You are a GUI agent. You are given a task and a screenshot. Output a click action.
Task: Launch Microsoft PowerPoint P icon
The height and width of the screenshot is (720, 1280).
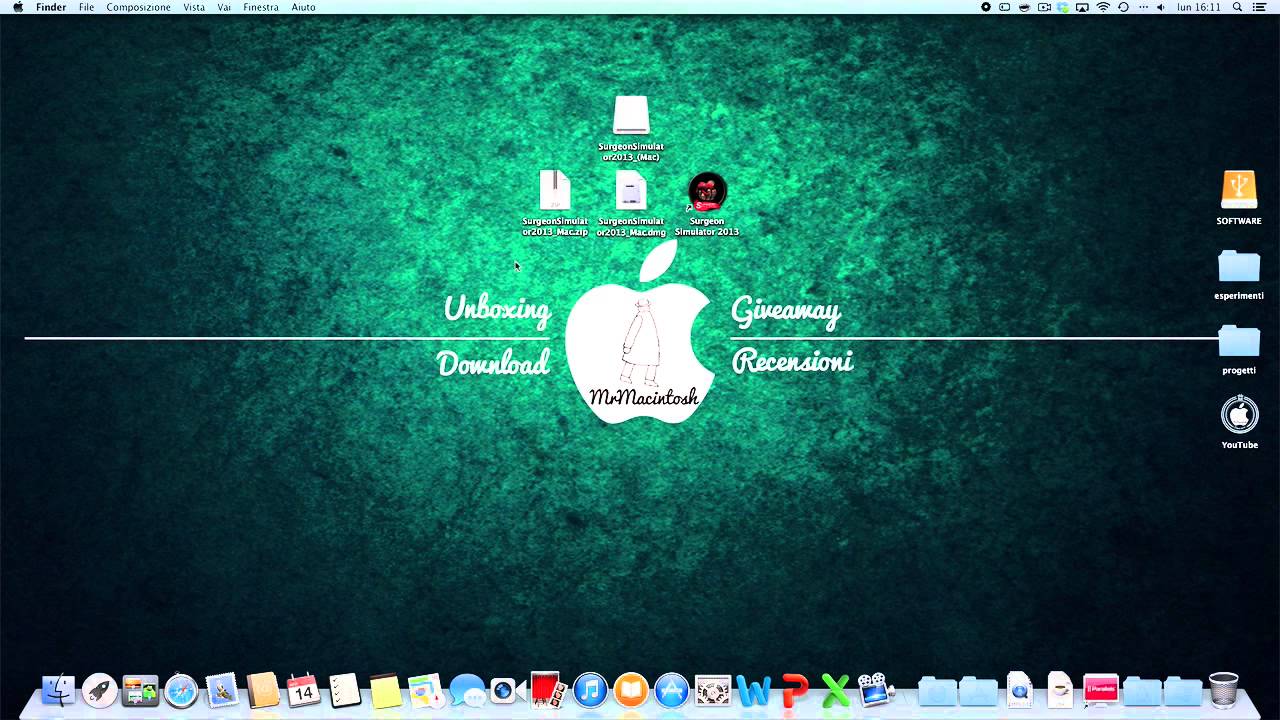[x=795, y=690]
